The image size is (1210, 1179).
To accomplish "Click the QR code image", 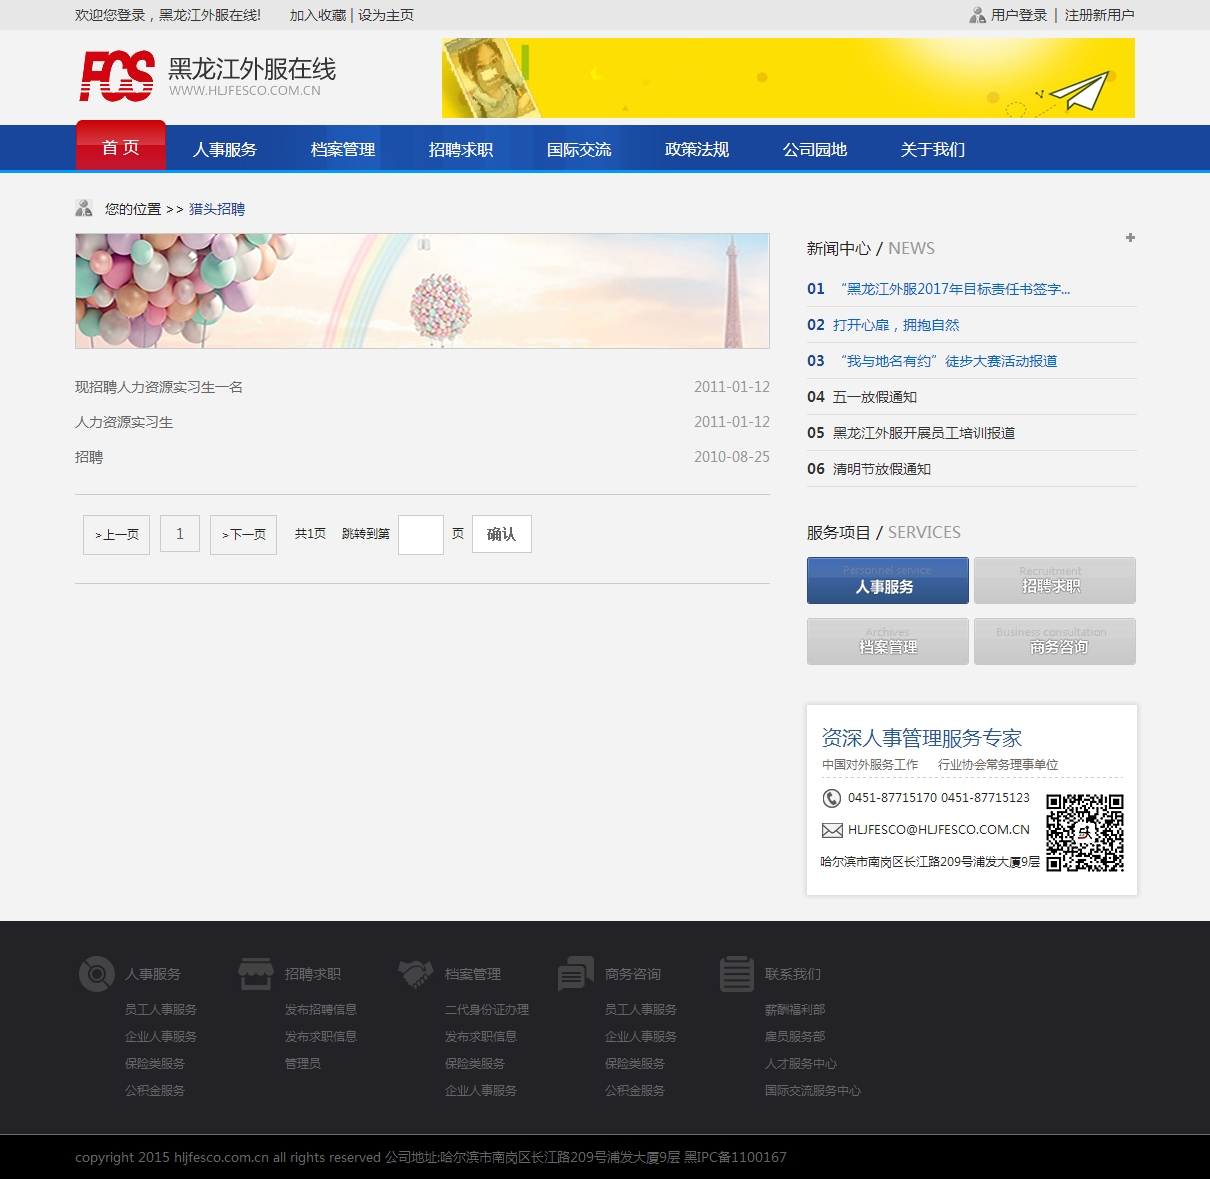I will pos(1085,833).
